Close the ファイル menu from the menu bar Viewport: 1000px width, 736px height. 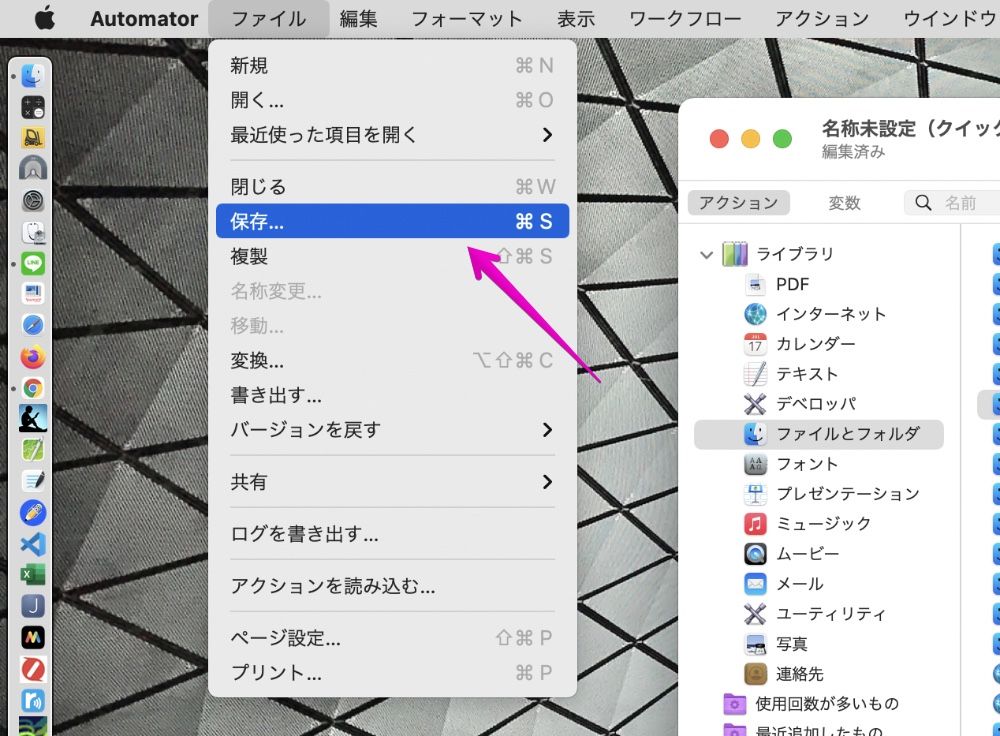point(268,18)
